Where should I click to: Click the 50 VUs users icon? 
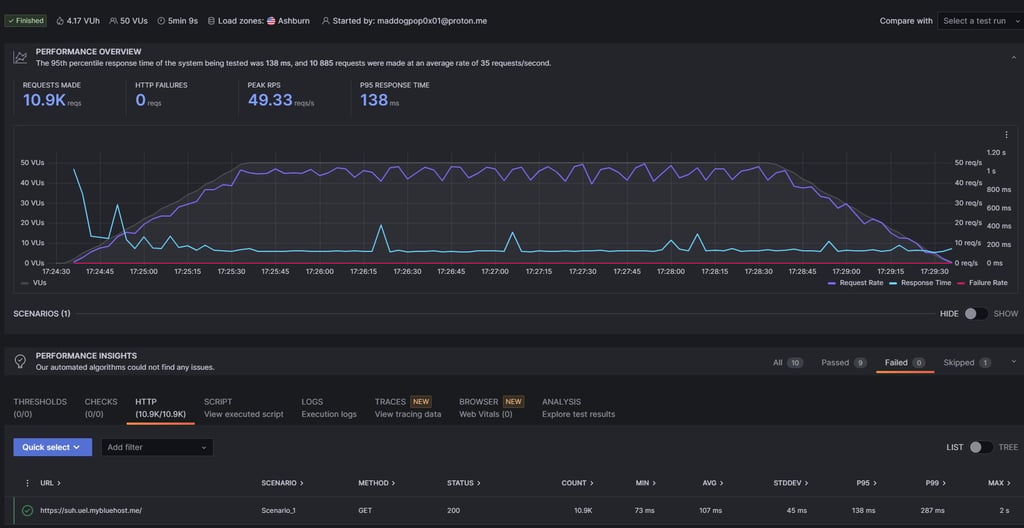(114, 21)
